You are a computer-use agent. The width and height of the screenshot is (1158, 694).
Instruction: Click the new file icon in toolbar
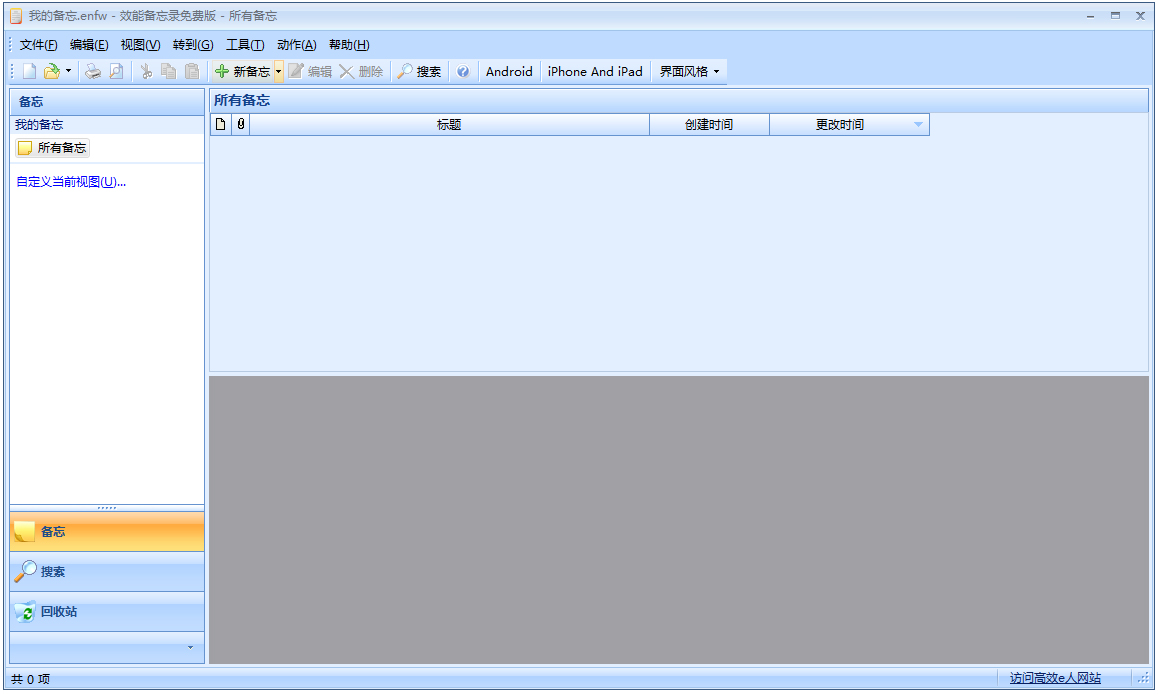click(30, 71)
